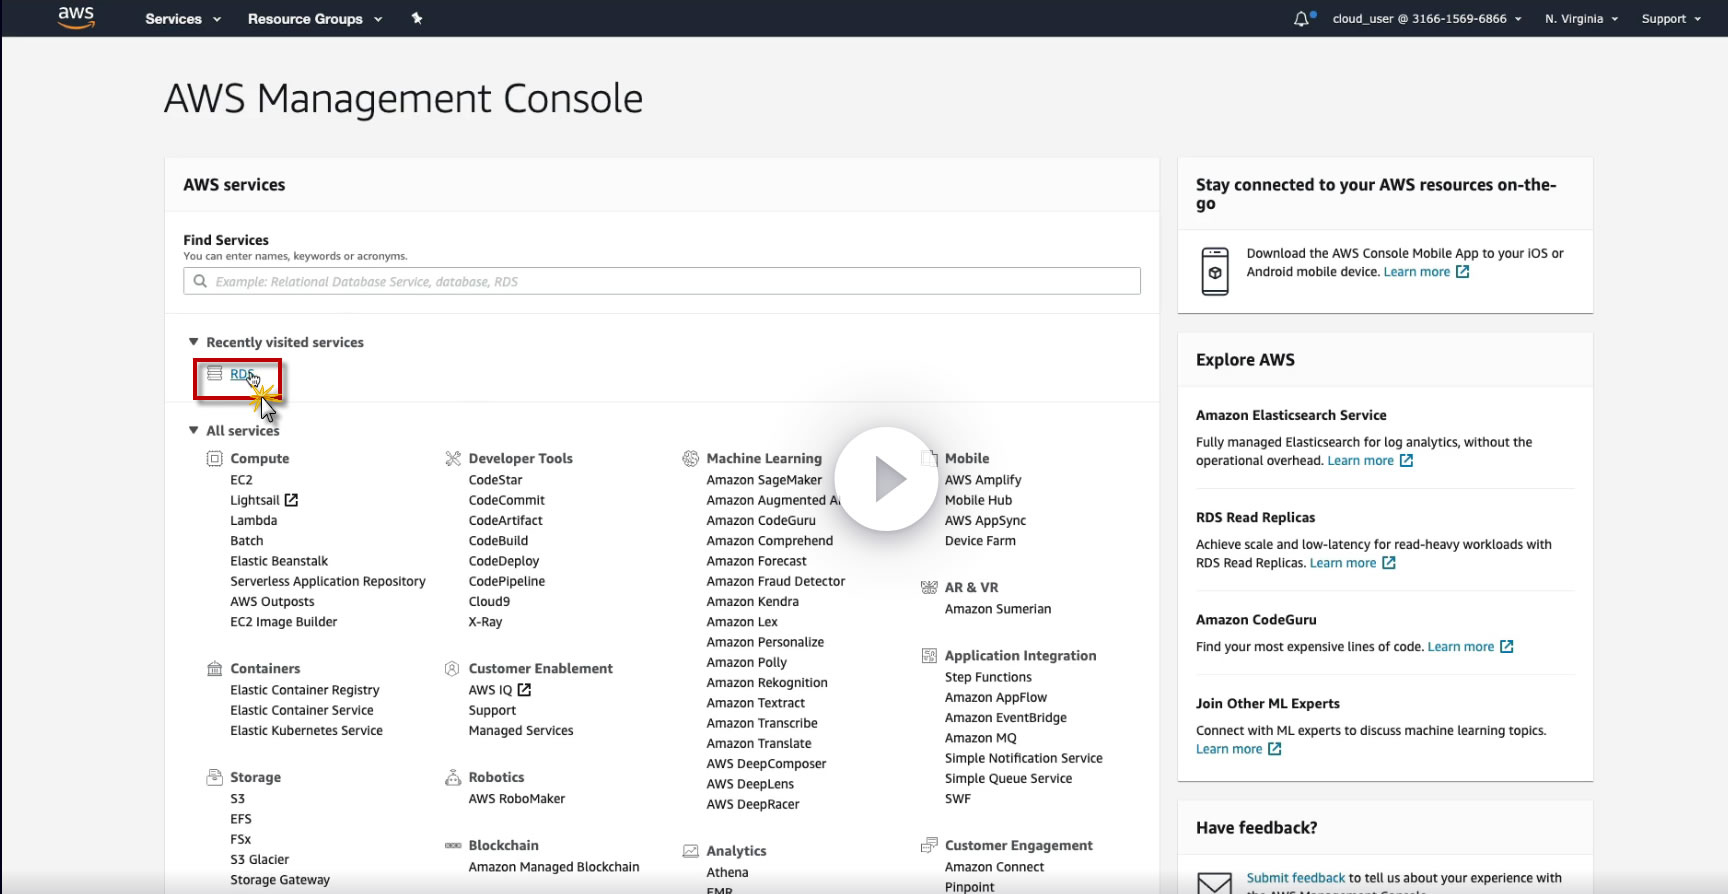Open the Resource Groups menu
1728x894 pixels.
click(x=314, y=19)
